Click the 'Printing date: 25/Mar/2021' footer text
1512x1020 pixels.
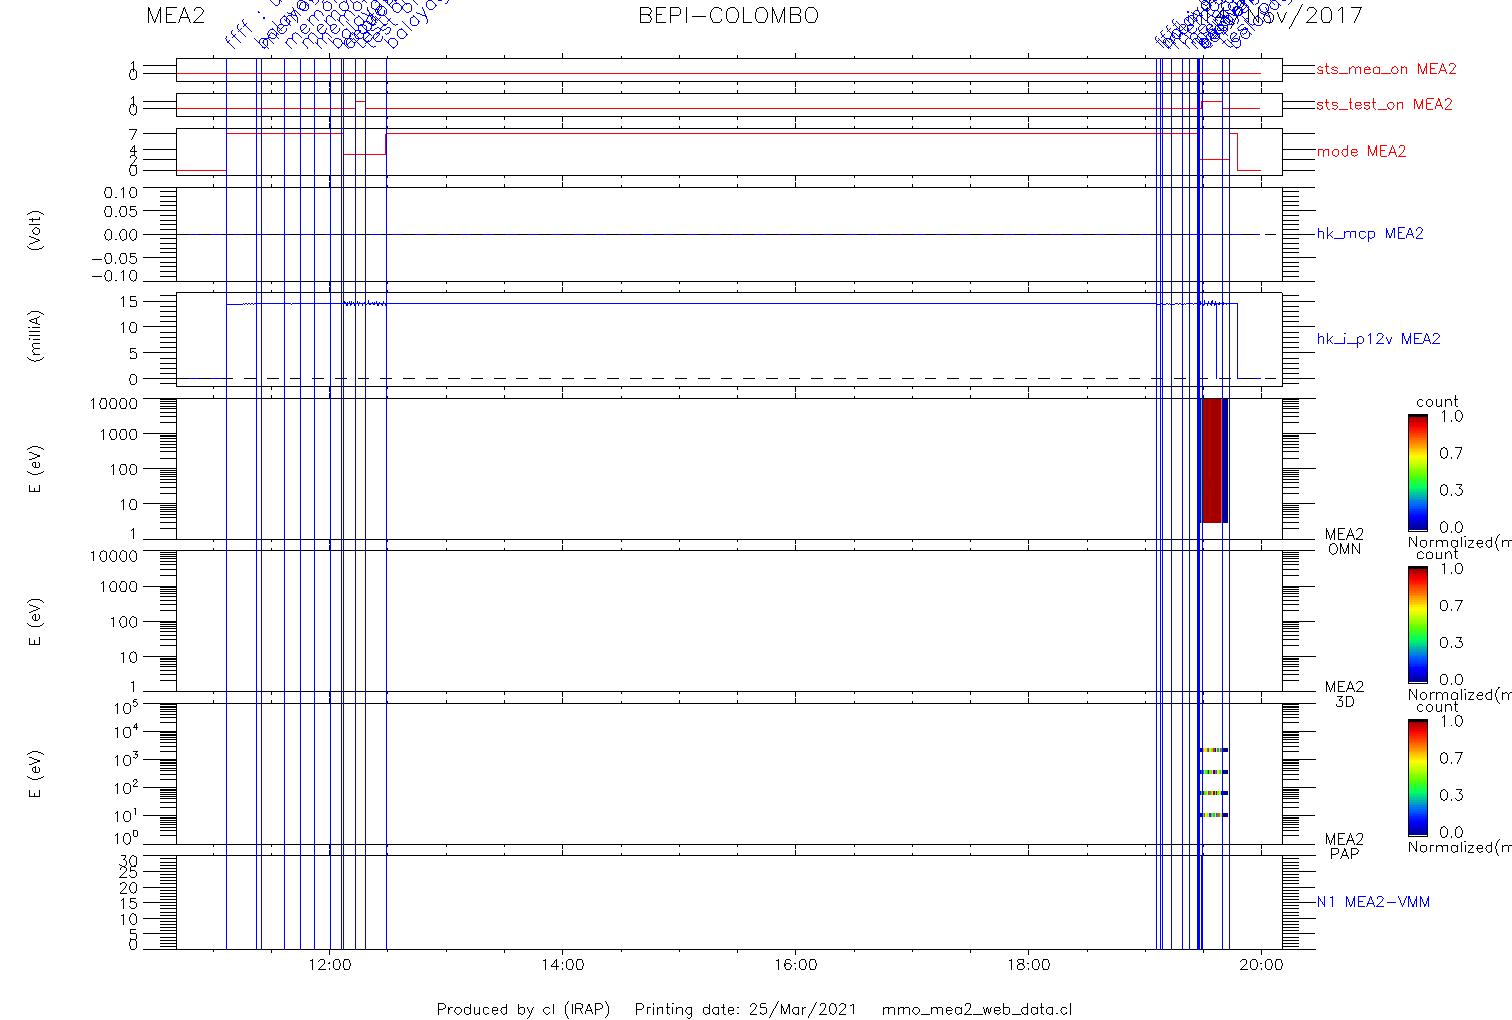click(745, 1009)
